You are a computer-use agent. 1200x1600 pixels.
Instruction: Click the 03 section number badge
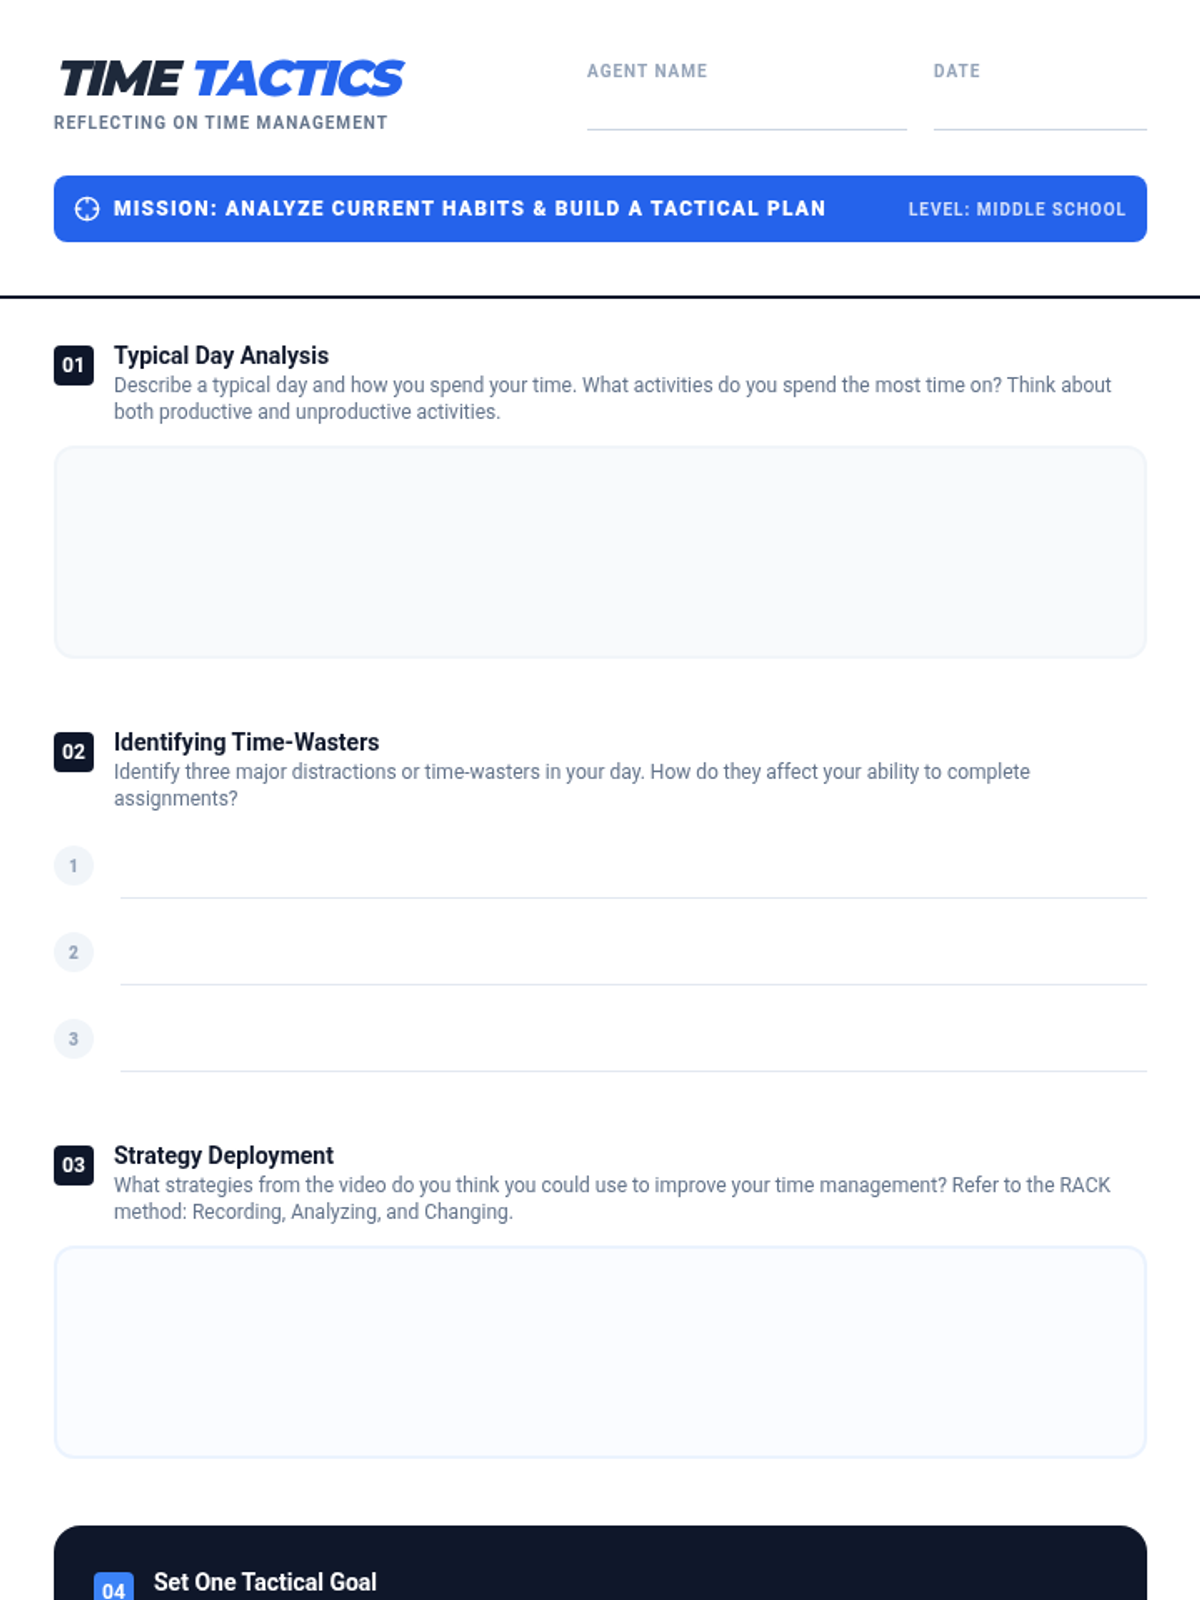pyautogui.click(x=74, y=1165)
